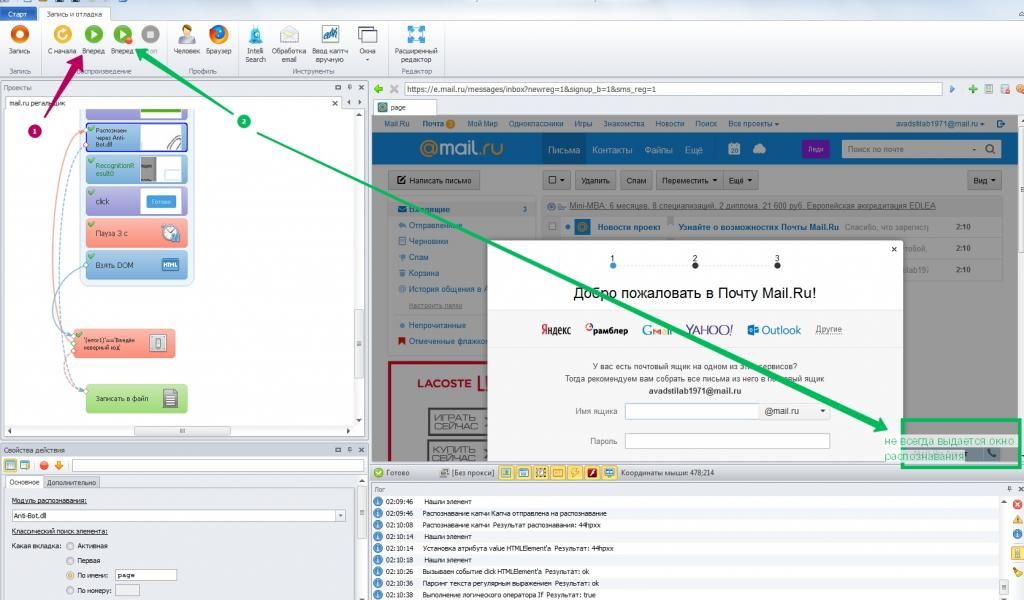Screen dimensions: 1024x600
Task: Open the Браузер profile icon
Action: (x=218, y=39)
